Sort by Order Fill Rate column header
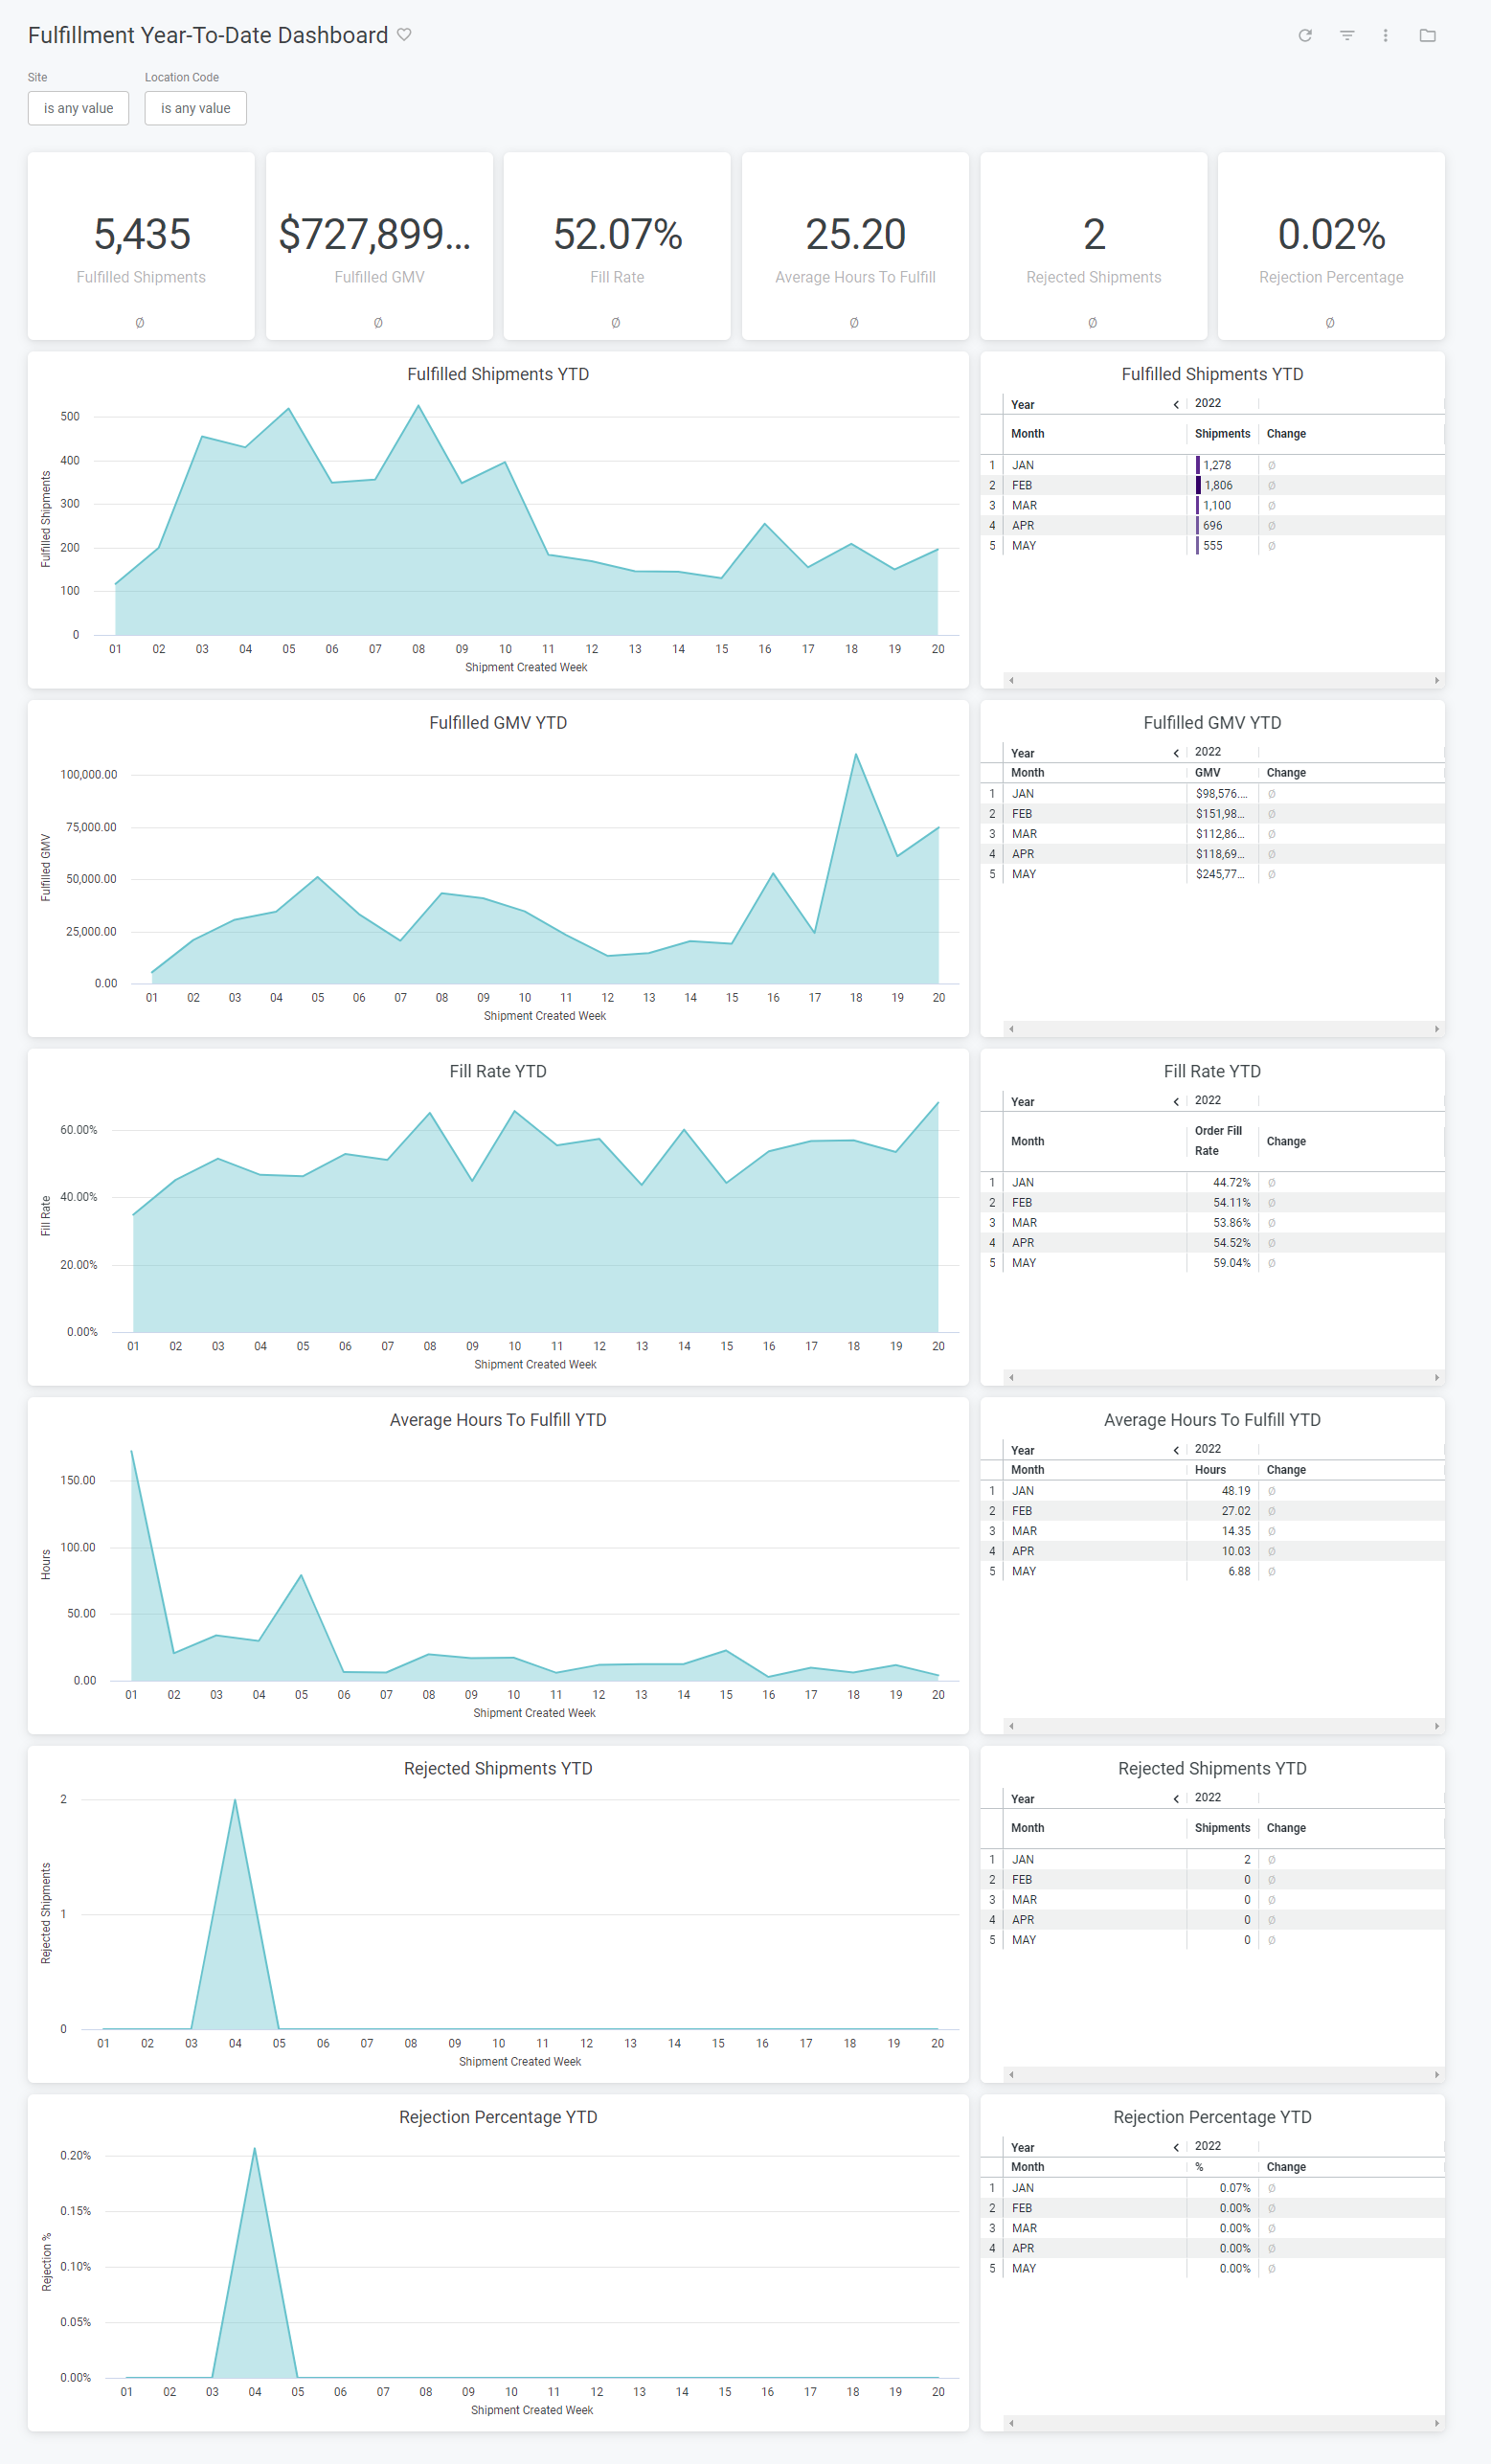The width and height of the screenshot is (1491, 2464). point(1218,1141)
